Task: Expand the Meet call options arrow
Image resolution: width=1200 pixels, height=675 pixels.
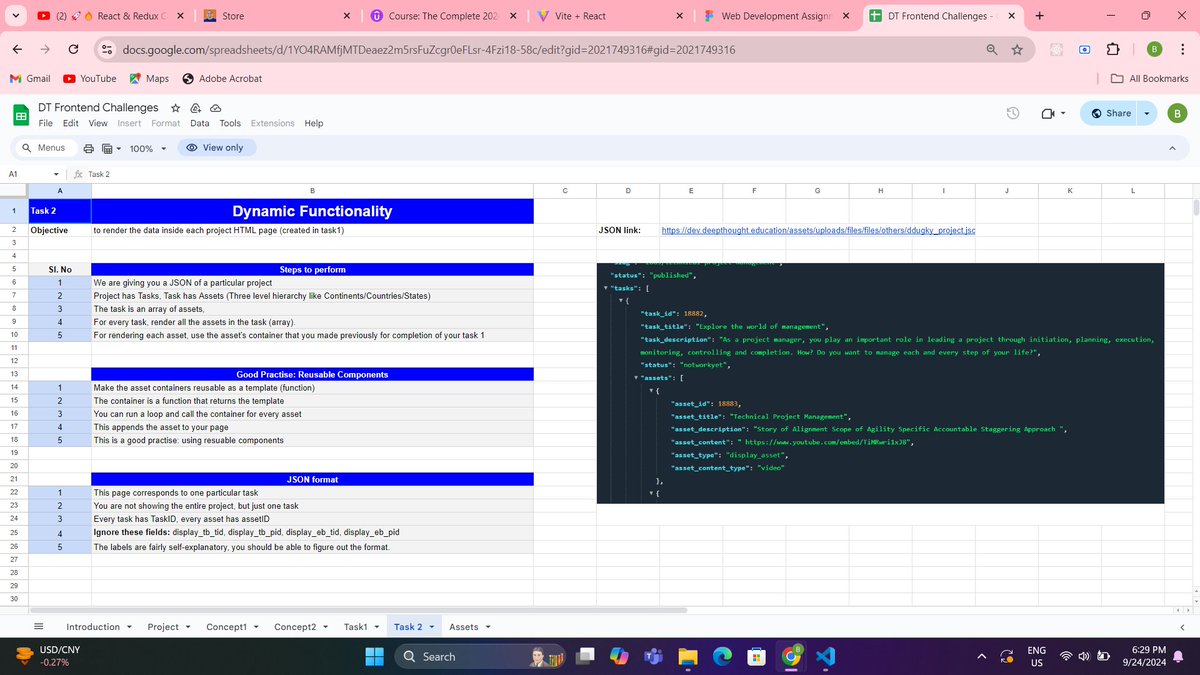Action: point(1062,113)
